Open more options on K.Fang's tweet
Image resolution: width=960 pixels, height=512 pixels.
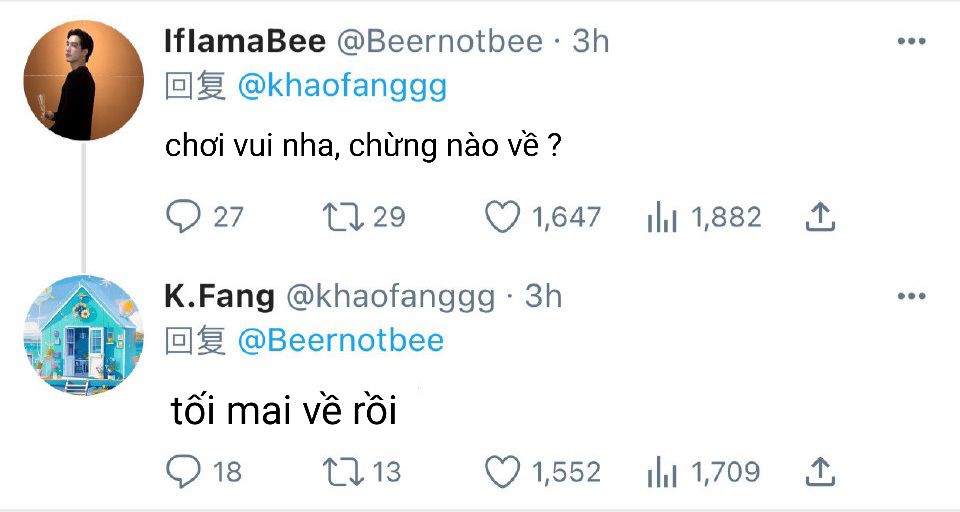(911, 297)
